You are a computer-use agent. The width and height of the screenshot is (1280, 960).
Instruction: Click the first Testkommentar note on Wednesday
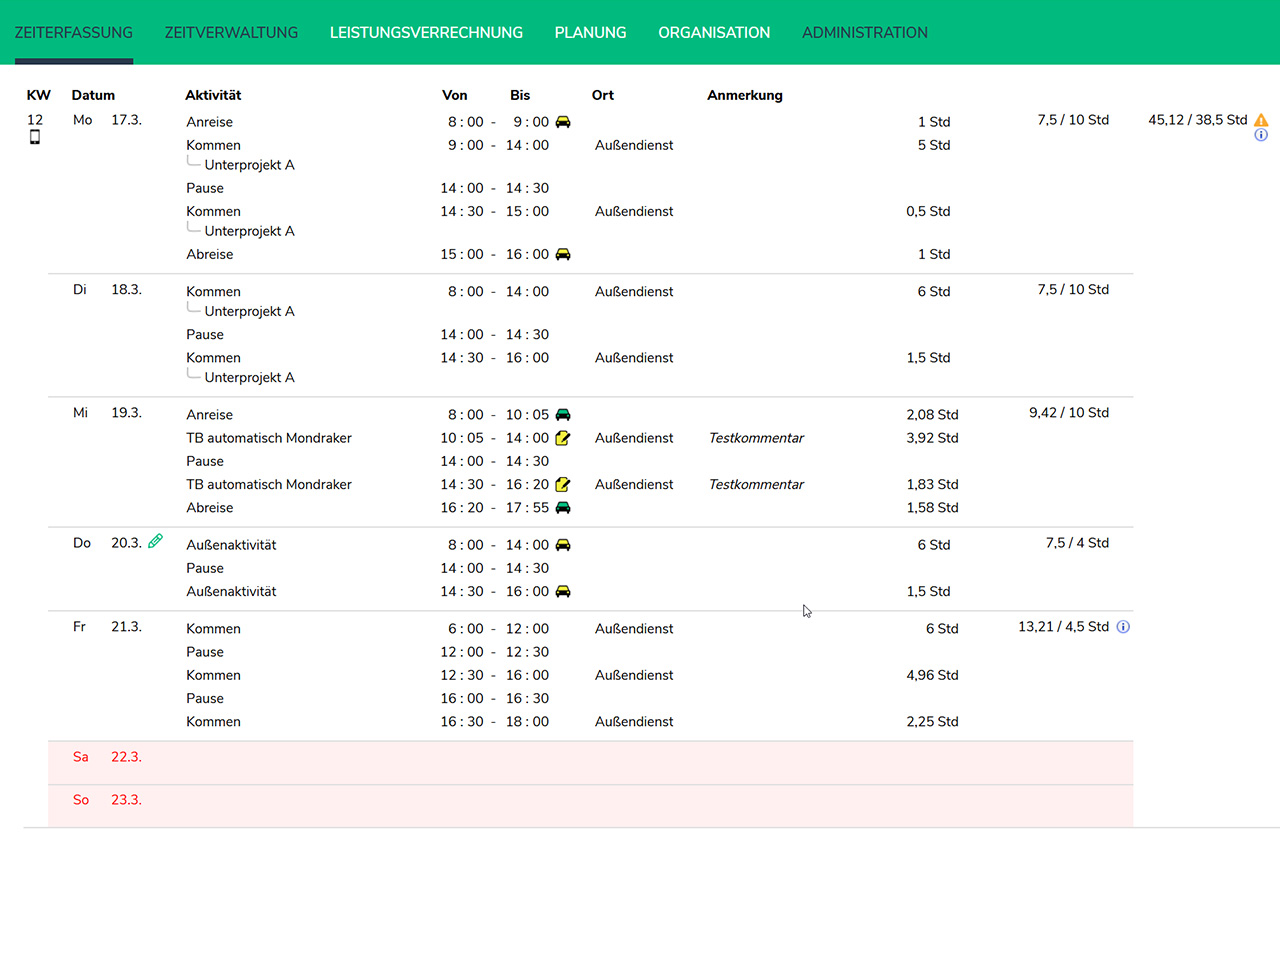point(756,438)
